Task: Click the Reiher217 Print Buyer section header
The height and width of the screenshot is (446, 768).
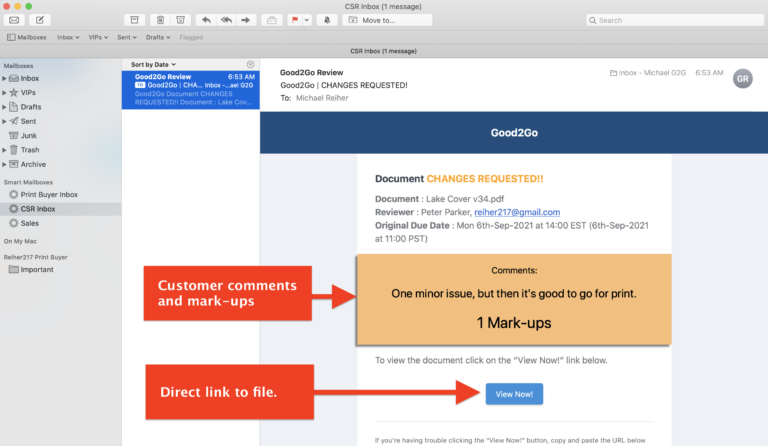Action: (x=35, y=257)
